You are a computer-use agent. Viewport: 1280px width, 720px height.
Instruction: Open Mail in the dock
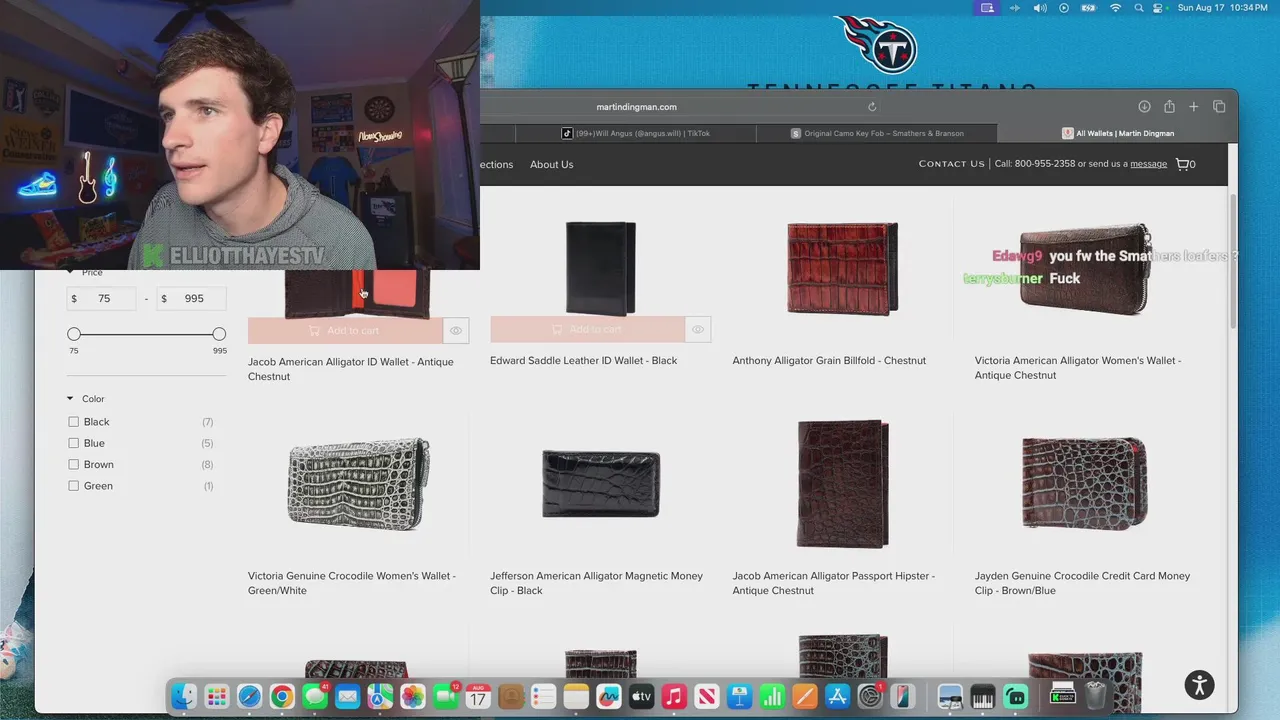pyautogui.click(x=347, y=696)
